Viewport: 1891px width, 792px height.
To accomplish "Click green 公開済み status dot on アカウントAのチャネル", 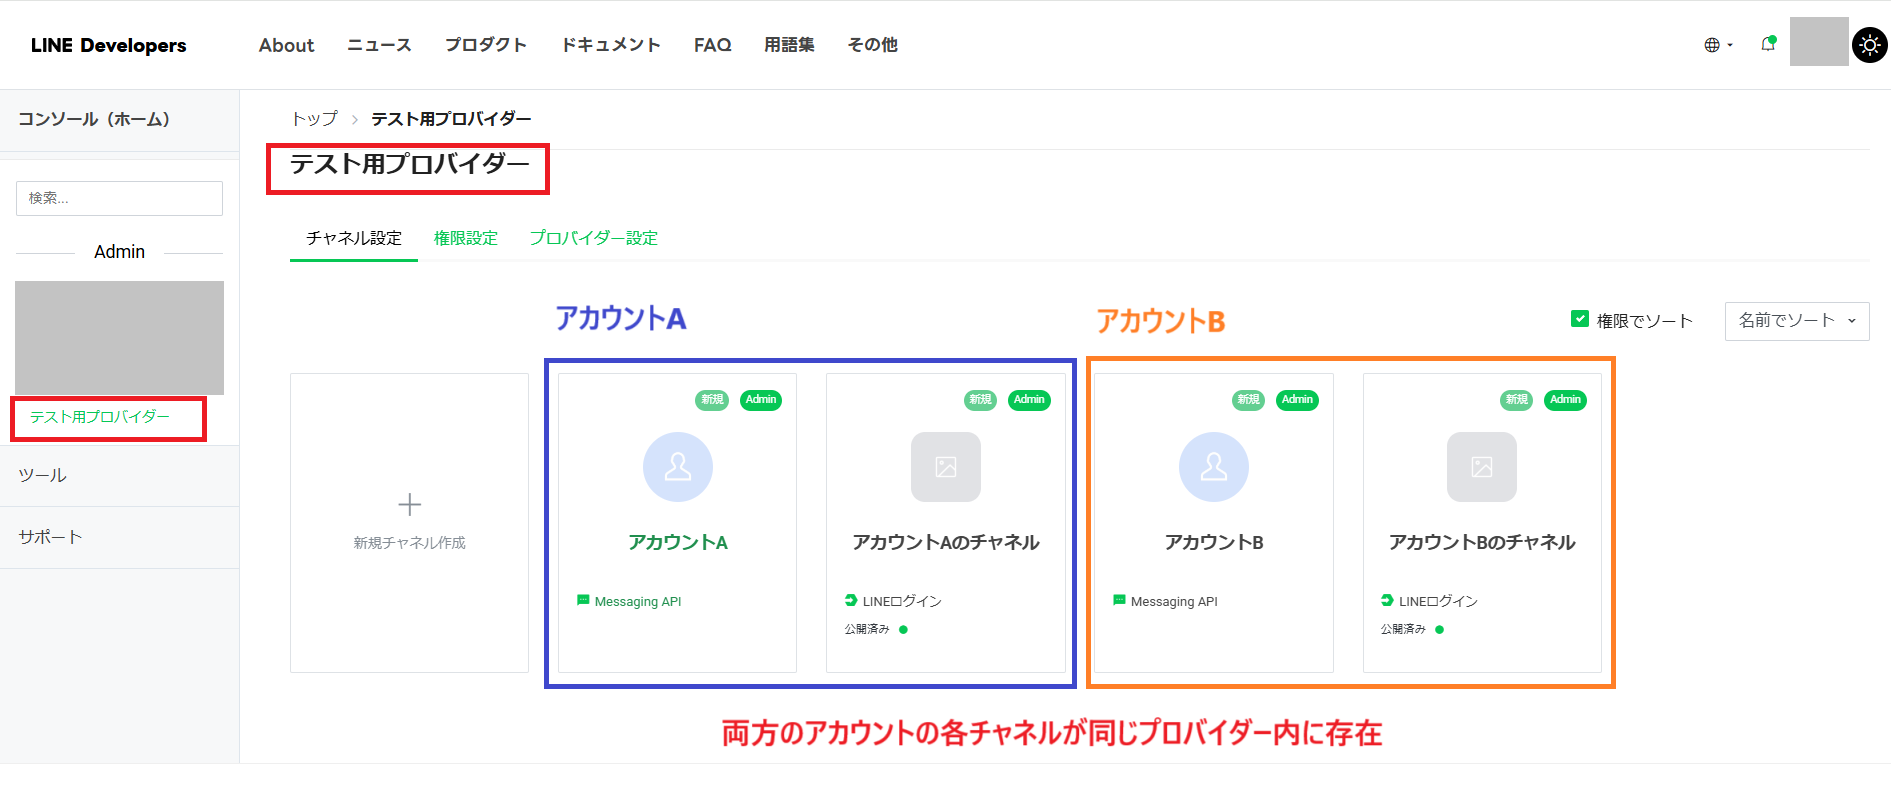I will point(903,630).
